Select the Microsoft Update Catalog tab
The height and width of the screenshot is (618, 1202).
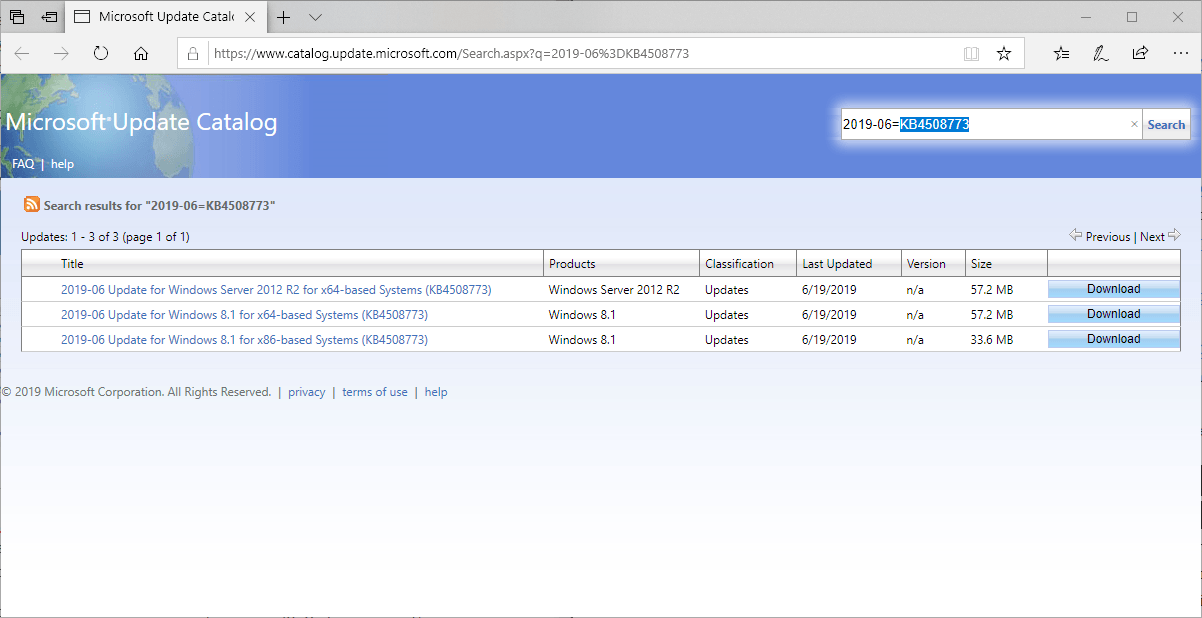166,17
